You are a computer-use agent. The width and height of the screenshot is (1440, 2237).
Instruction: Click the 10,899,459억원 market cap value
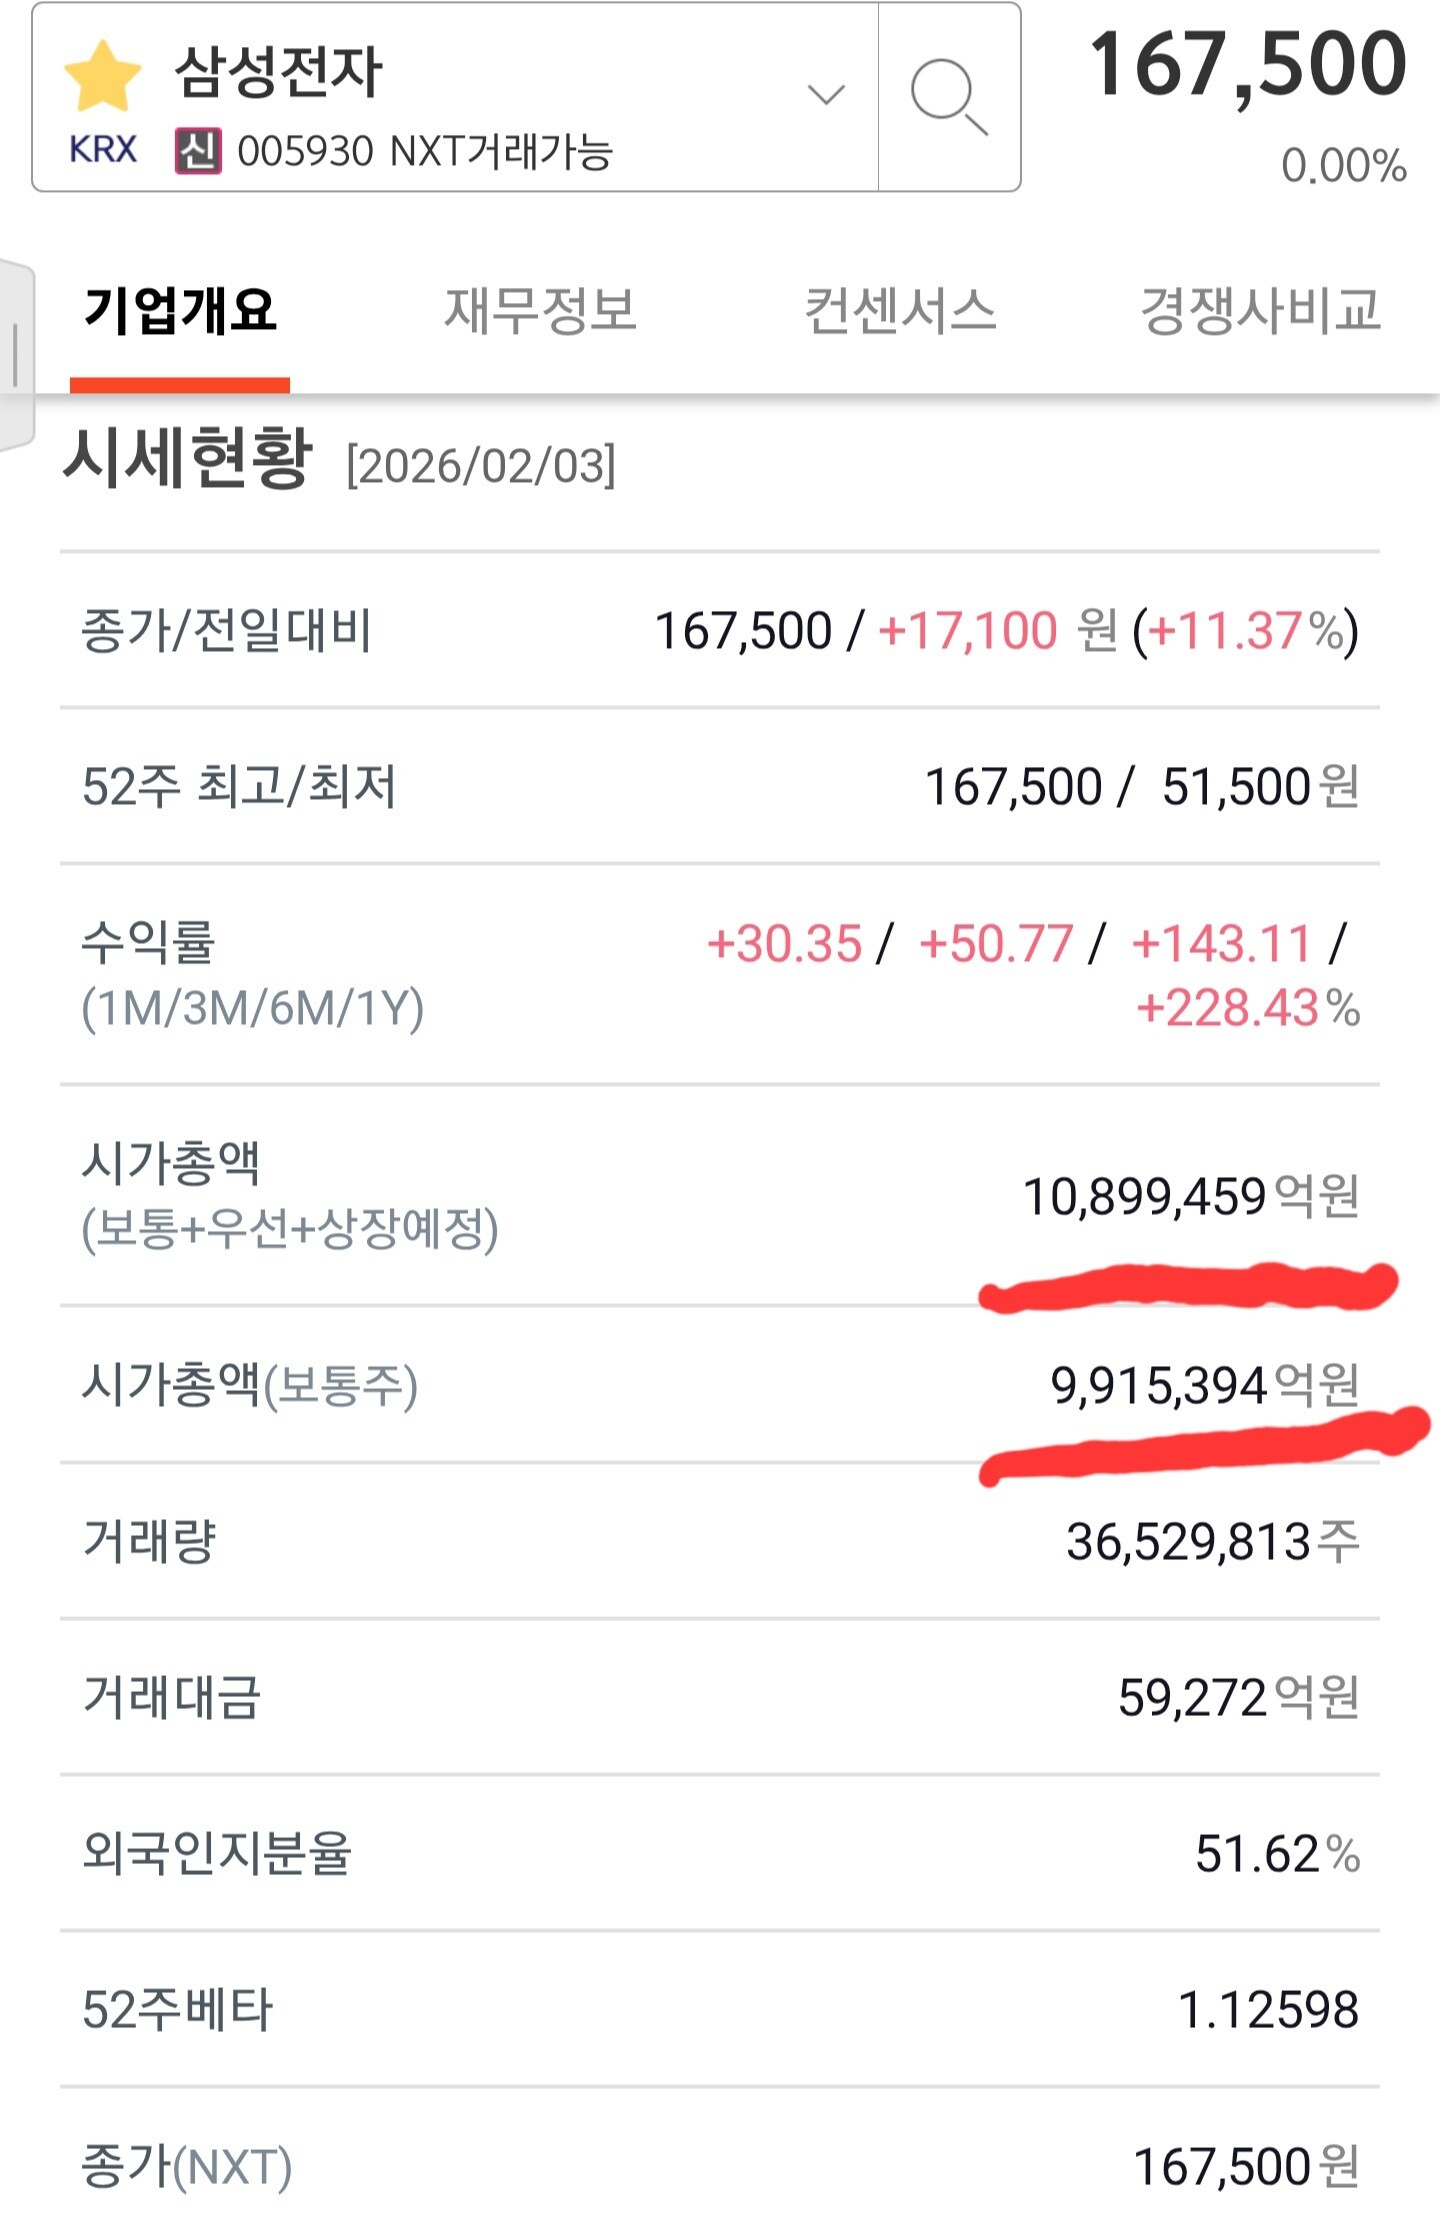point(1190,1196)
